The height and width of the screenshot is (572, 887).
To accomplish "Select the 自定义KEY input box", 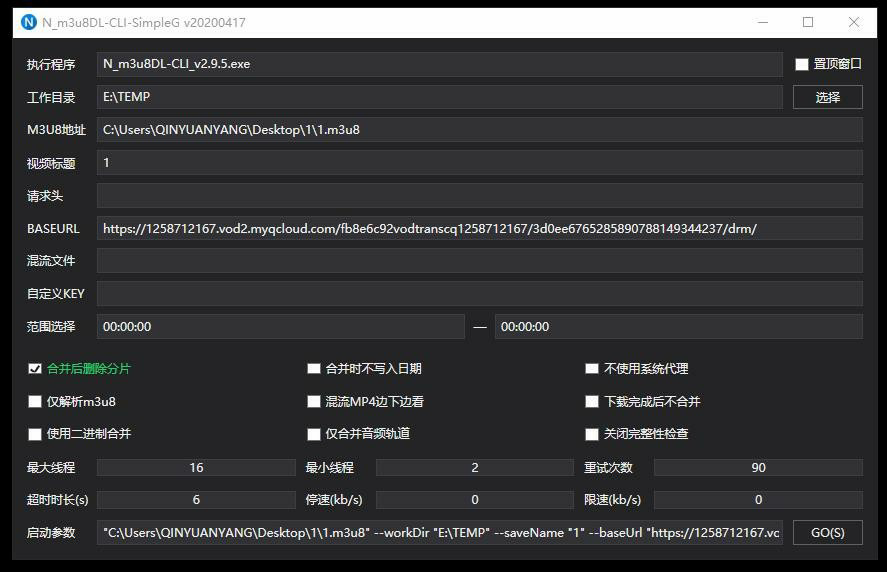I will pyautogui.click(x=479, y=294).
